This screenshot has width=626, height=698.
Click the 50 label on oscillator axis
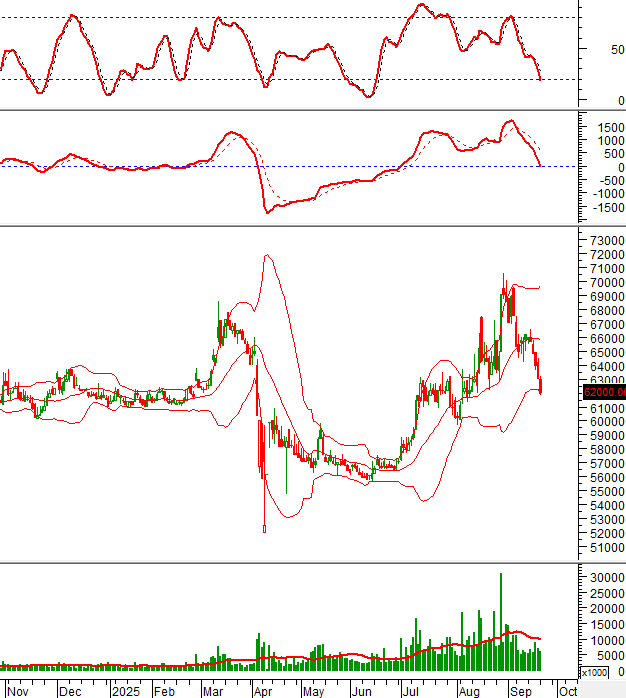618,49
